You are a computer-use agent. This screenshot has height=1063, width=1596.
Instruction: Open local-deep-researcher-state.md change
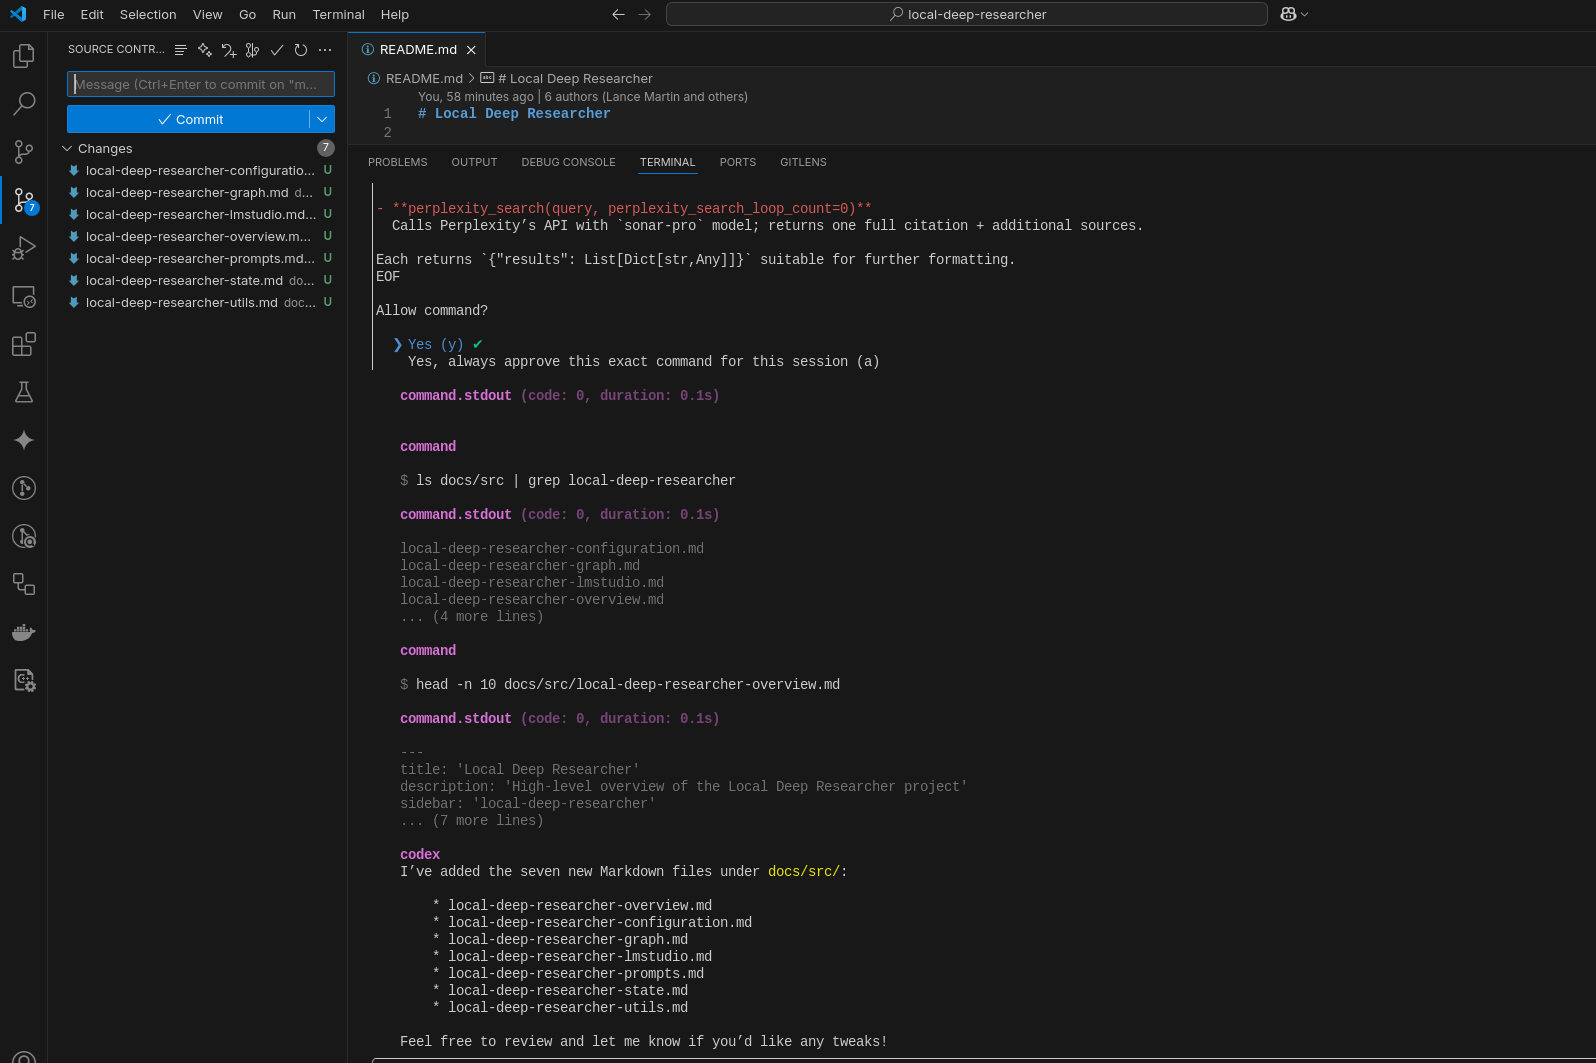pos(198,280)
